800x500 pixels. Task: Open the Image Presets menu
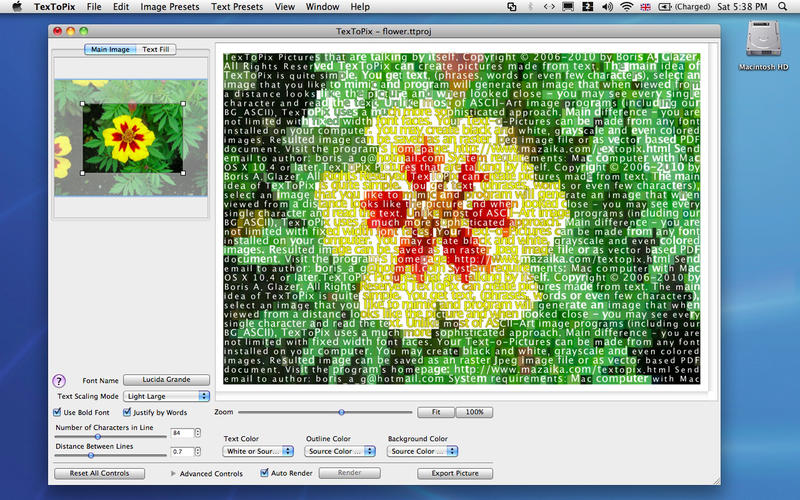pyautogui.click(x=167, y=7)
